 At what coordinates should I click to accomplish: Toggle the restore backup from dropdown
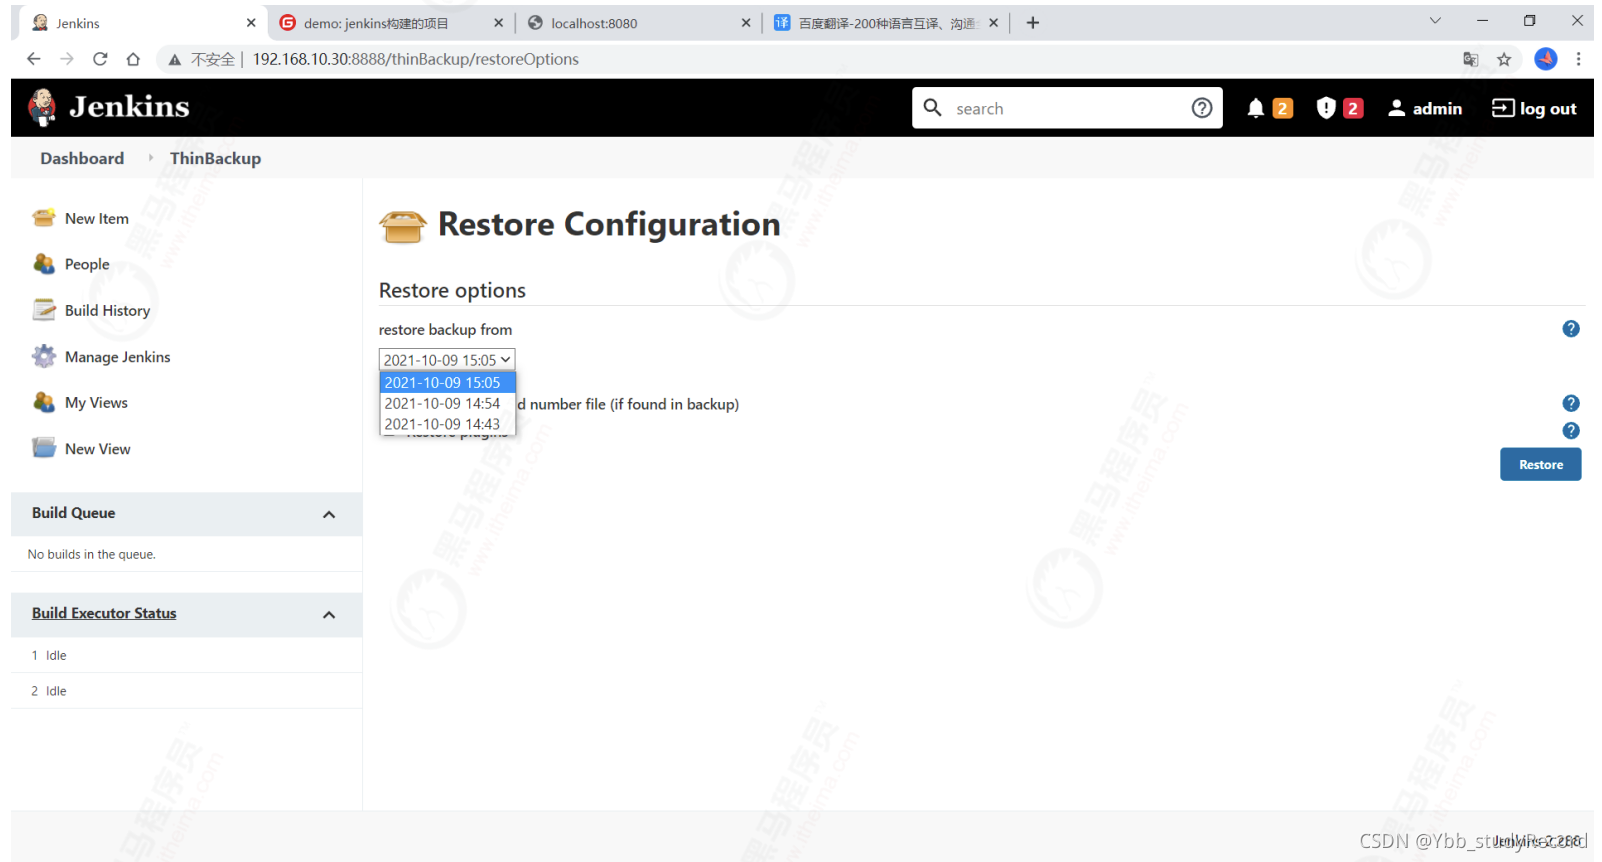click(447, 360)
